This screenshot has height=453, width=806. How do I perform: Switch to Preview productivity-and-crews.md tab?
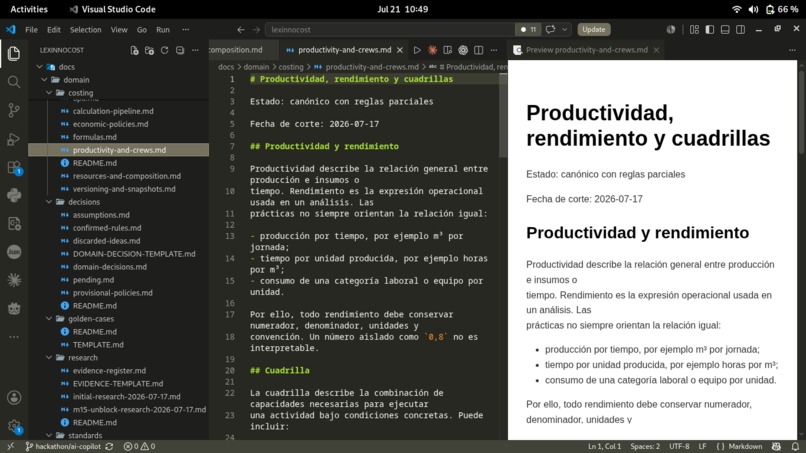coord(587,50)
